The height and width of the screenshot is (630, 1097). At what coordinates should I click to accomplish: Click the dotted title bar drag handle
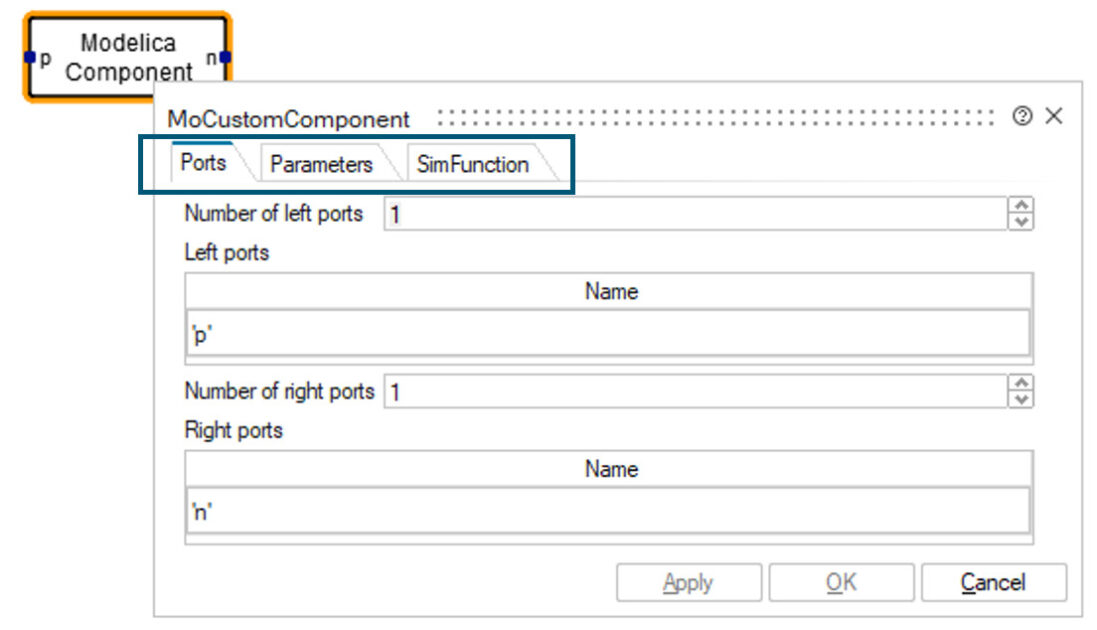(x=715, y=117)
